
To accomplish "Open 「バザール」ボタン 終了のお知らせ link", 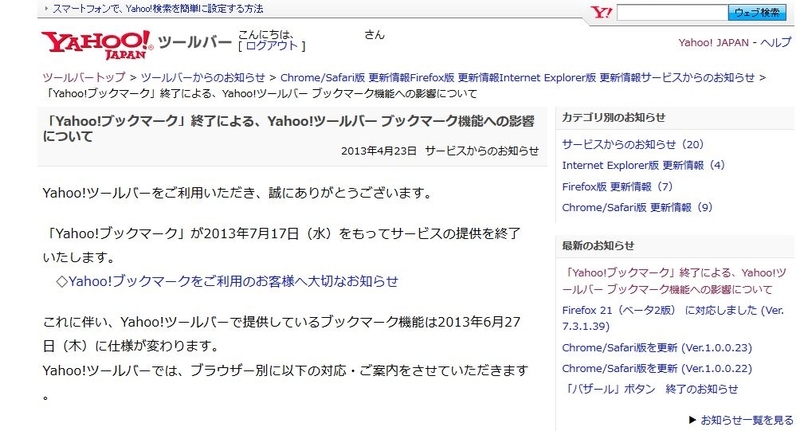I will 650,389.
